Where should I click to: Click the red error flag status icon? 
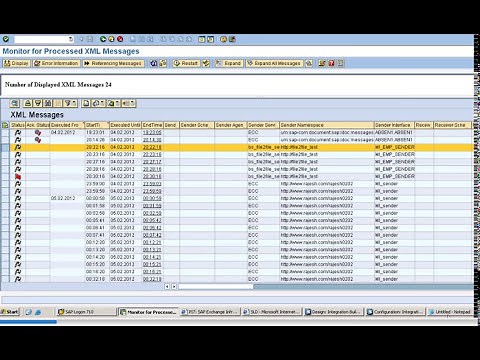coord(18,176)
